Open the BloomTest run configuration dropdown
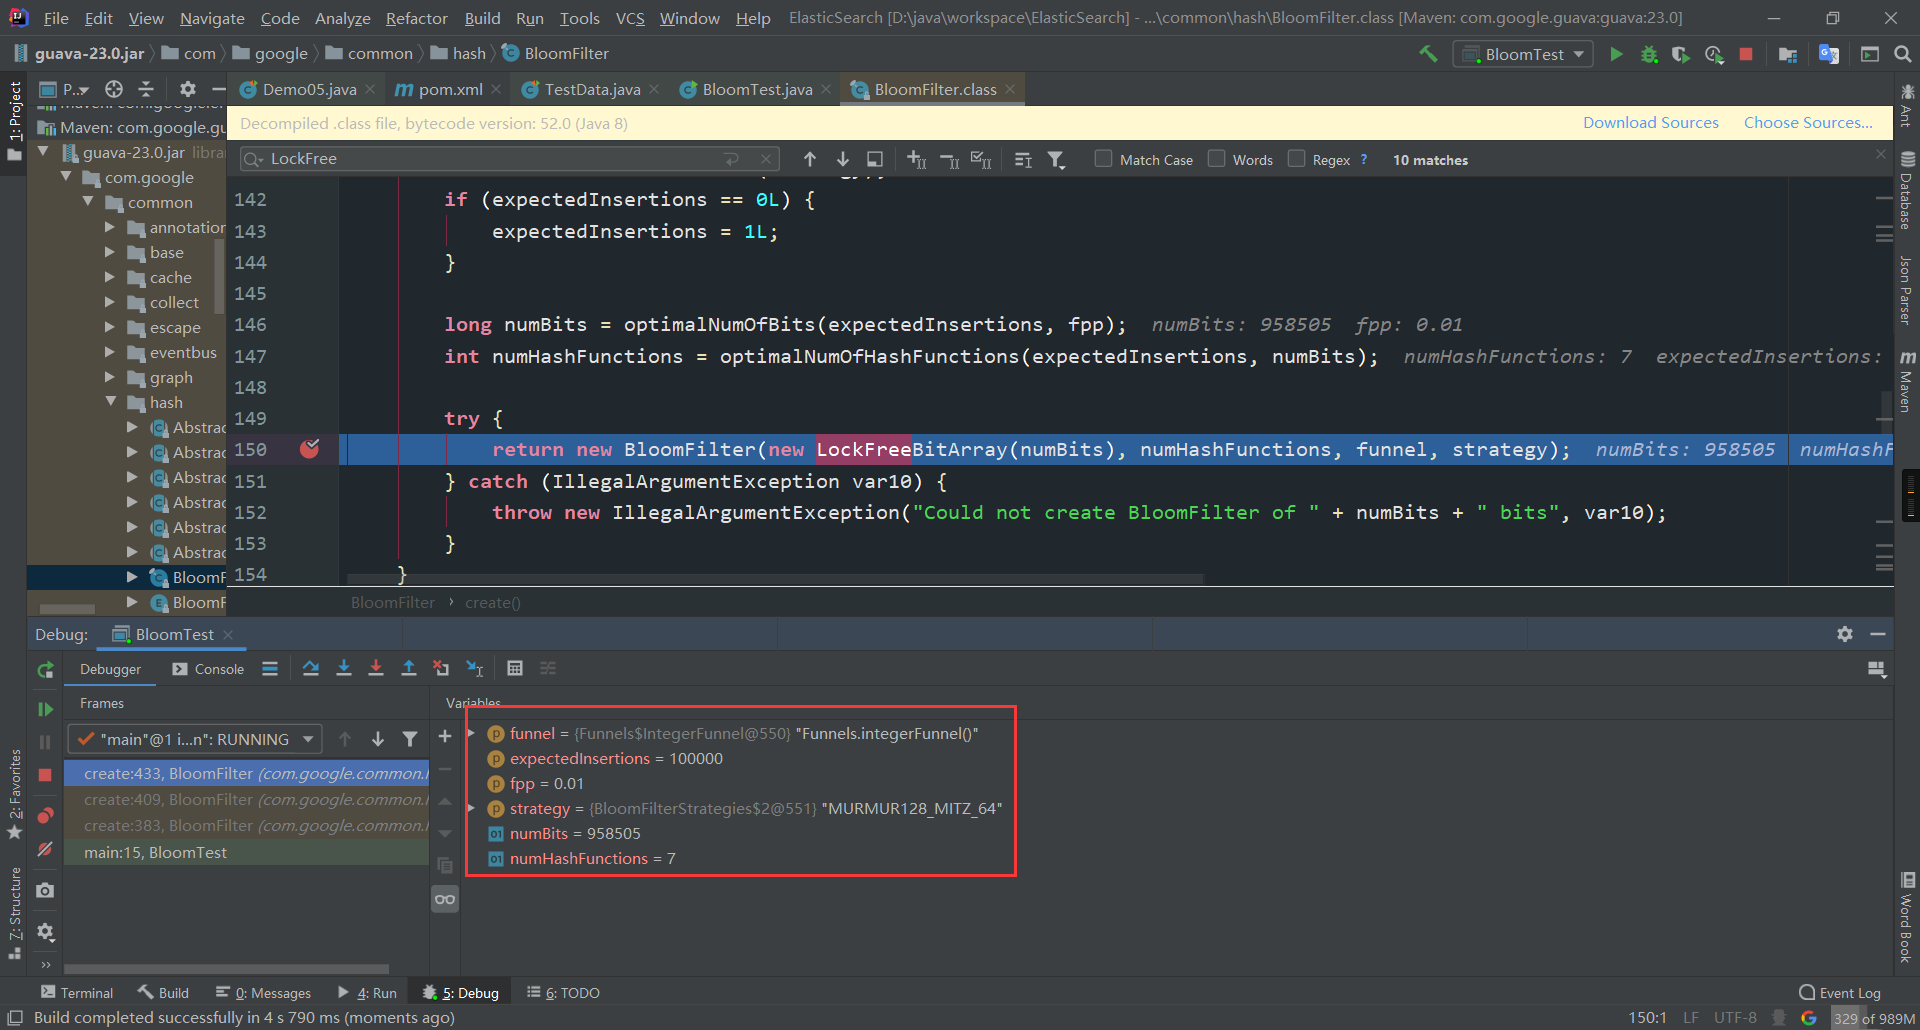 (x=1523, y=54)
